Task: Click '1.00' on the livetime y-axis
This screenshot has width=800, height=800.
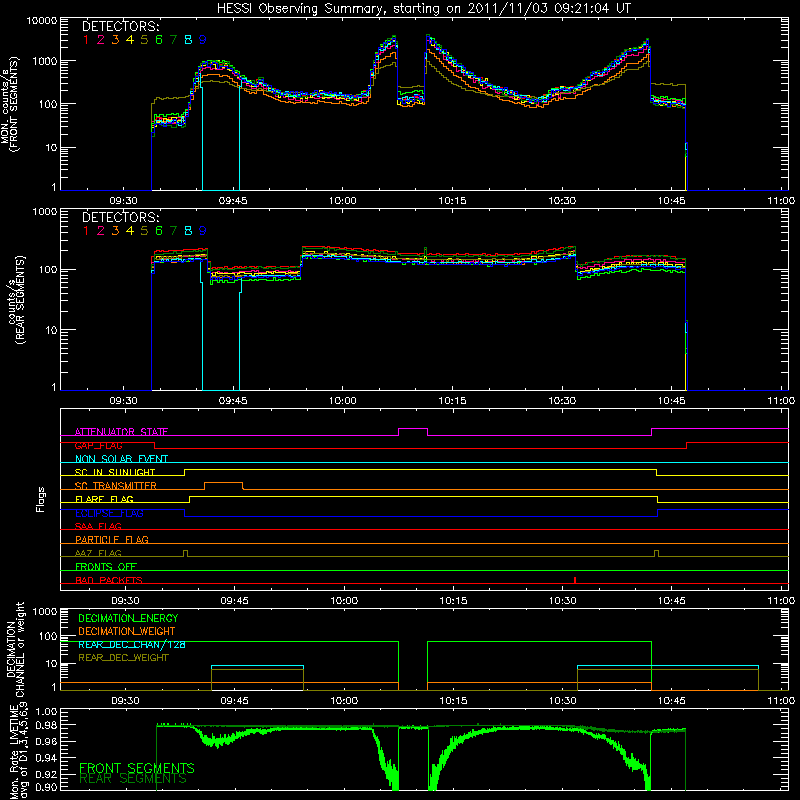Action: coord(47,712)
